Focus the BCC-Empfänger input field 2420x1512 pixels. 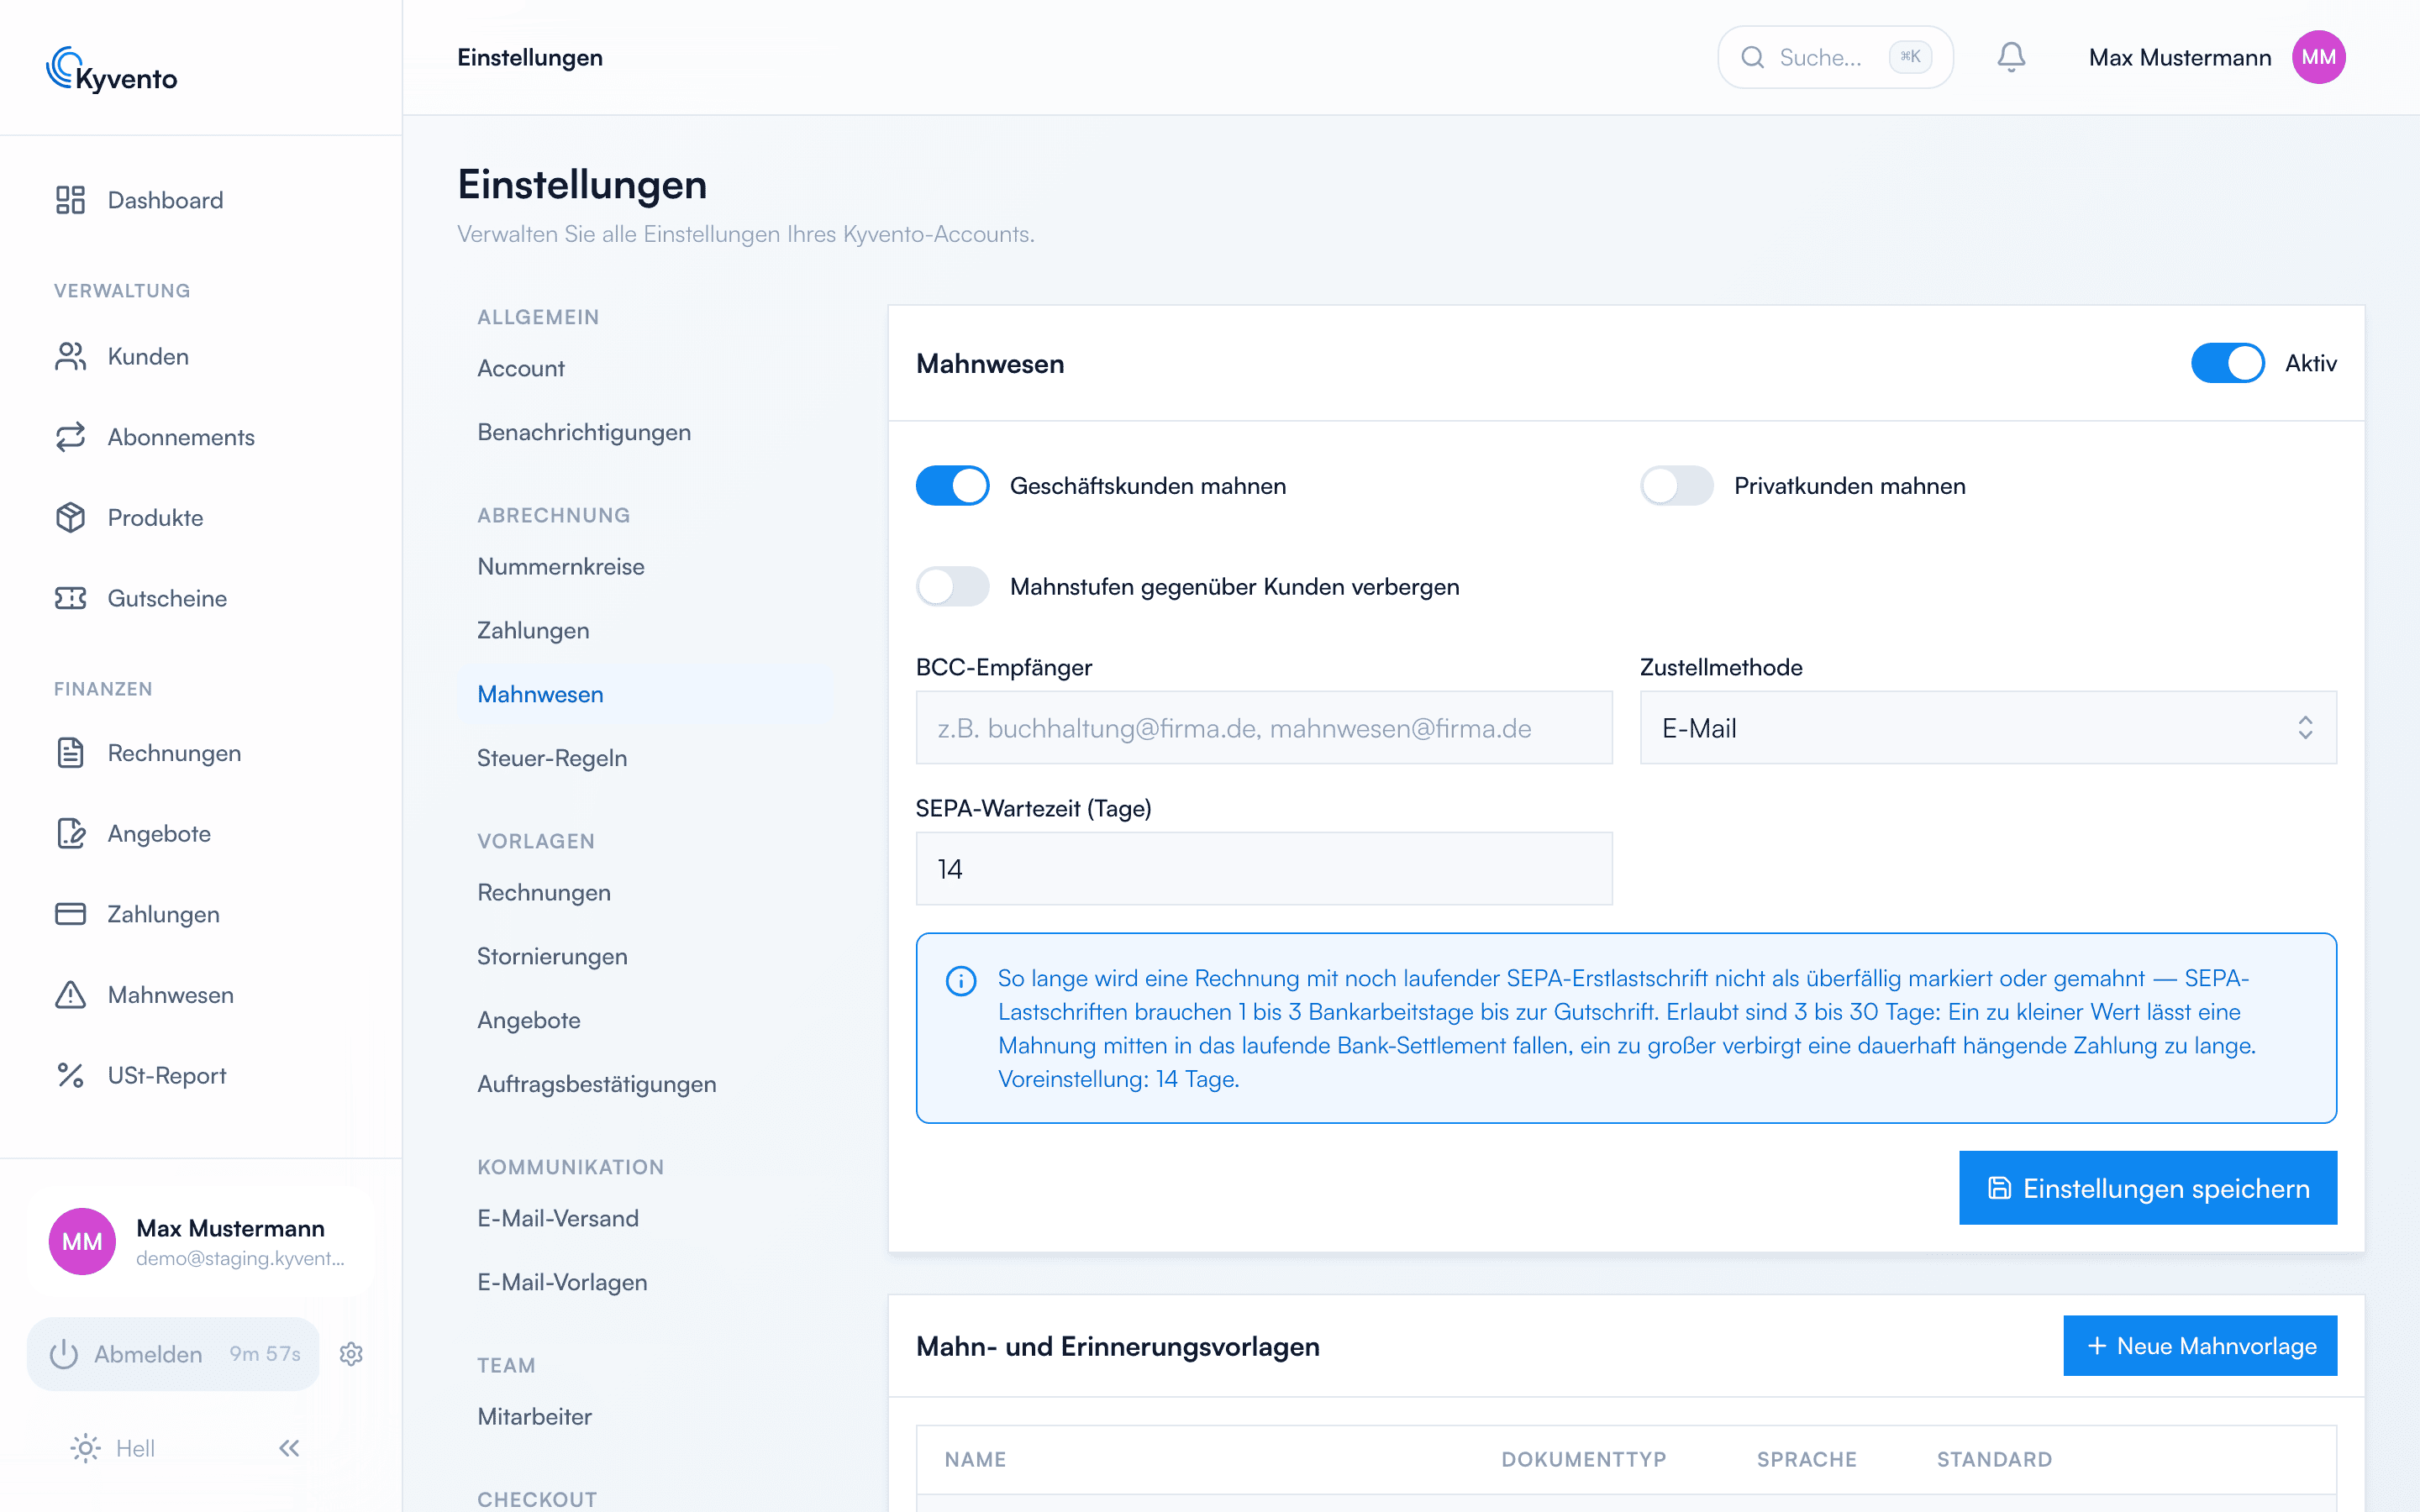tap(1263, 728)
